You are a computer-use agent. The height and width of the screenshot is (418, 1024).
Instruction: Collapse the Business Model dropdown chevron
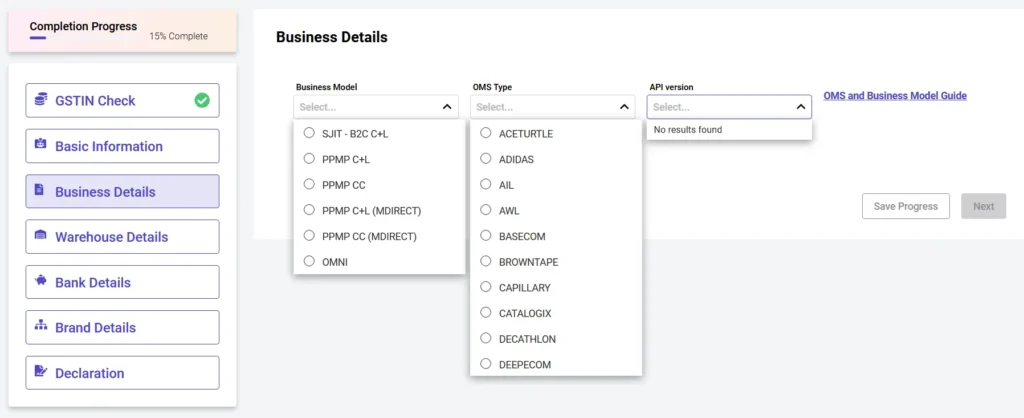(x=447, y=106)
